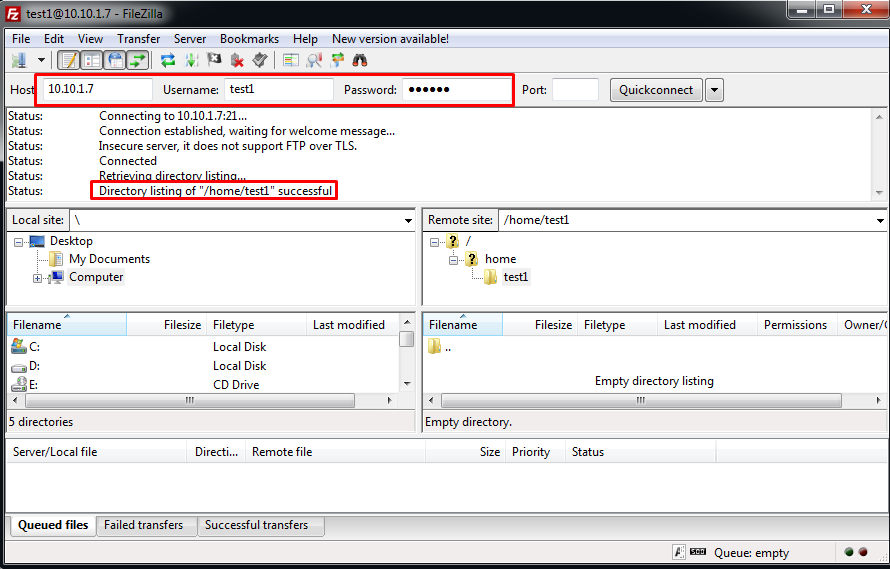Click the green activity indicator light
The height and width of the screenshot is (569, 890).
[849, 551]
